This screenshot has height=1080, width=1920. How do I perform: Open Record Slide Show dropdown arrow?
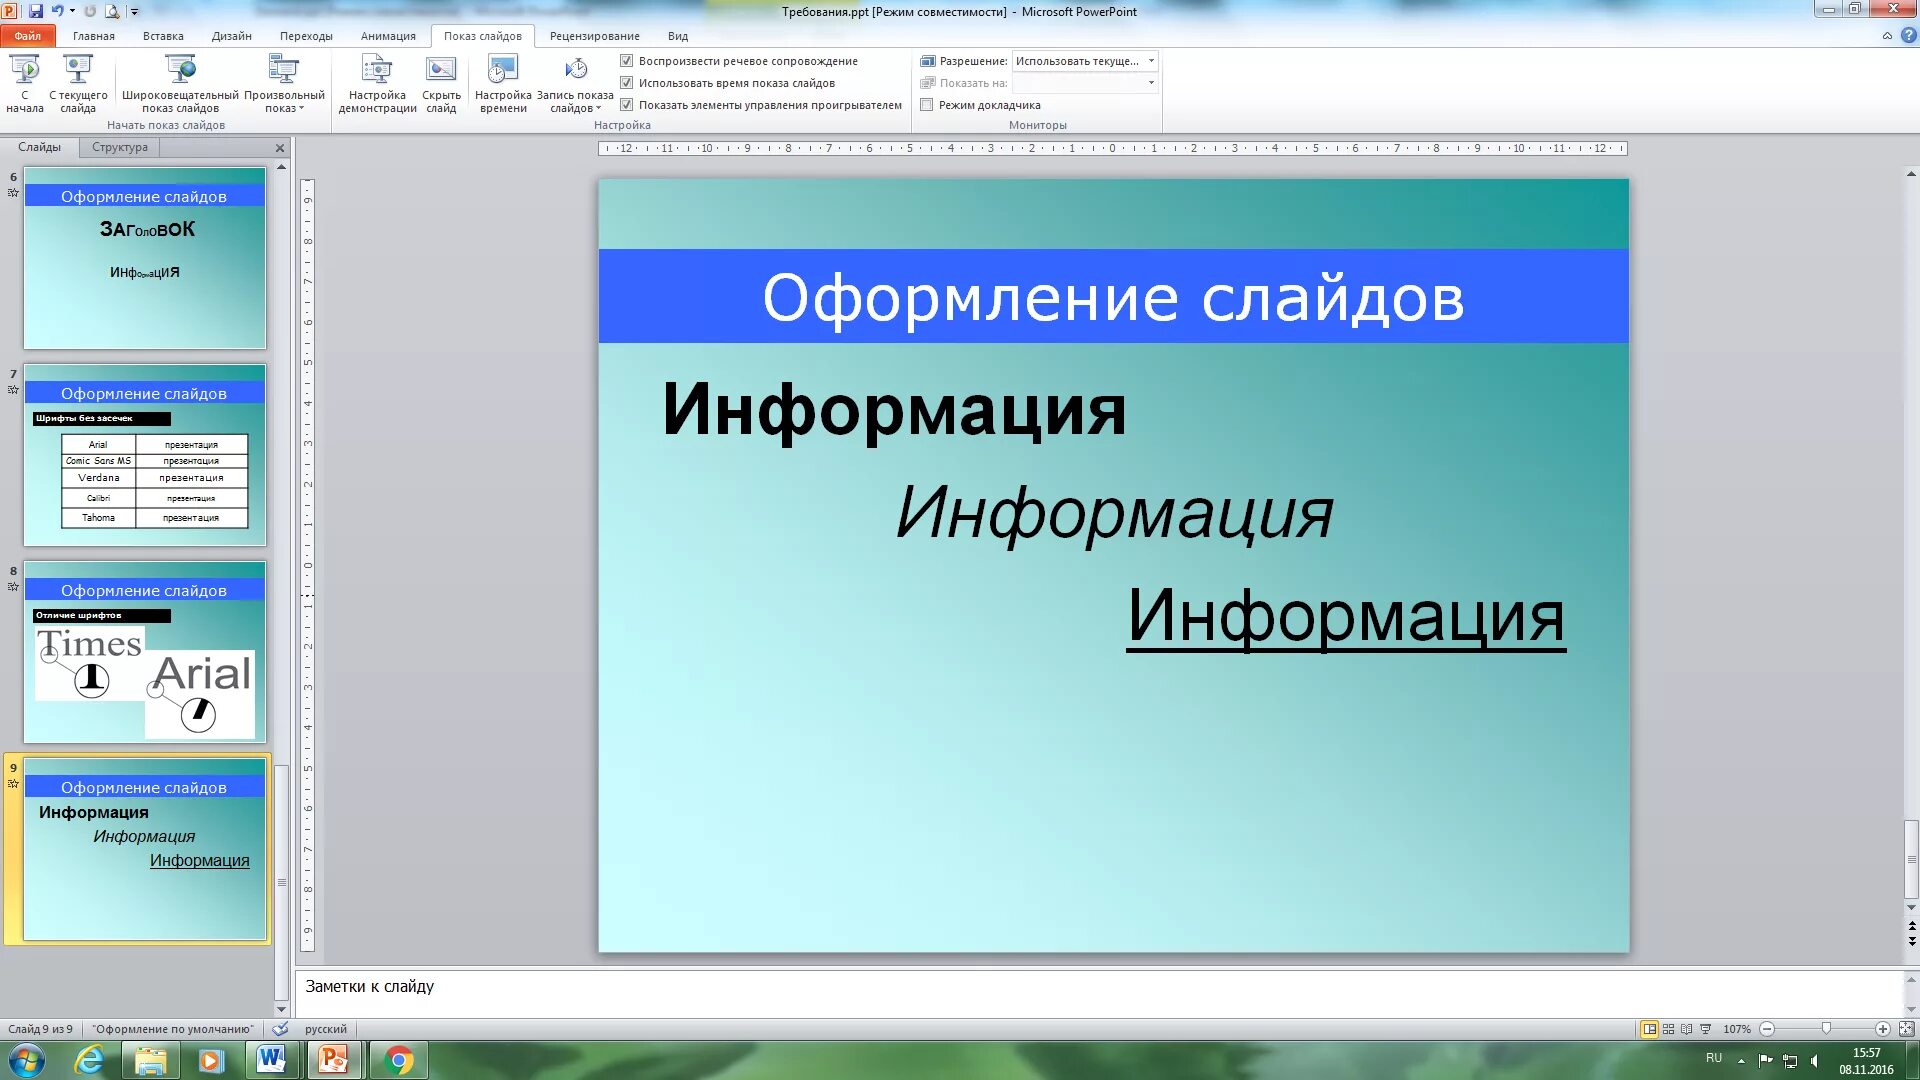598,109
